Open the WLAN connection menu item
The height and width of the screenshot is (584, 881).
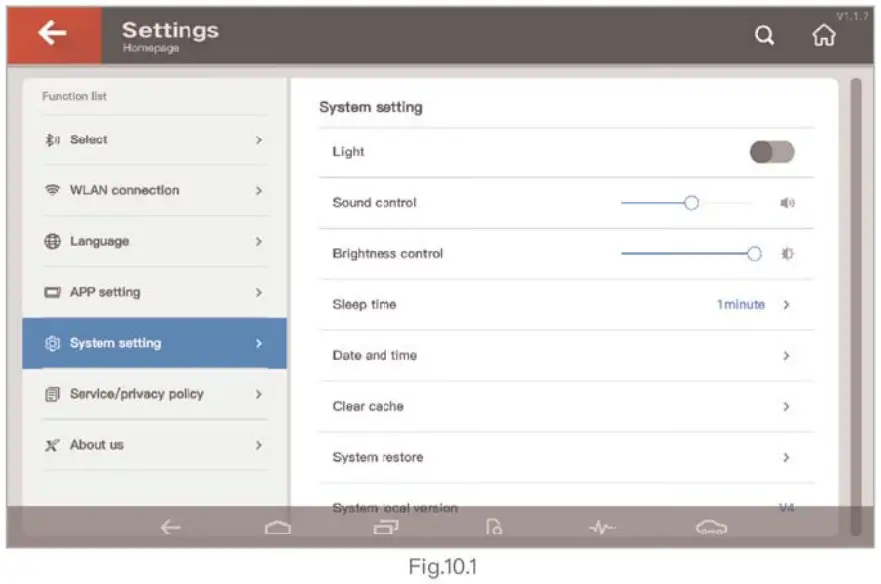pos(155,191)
